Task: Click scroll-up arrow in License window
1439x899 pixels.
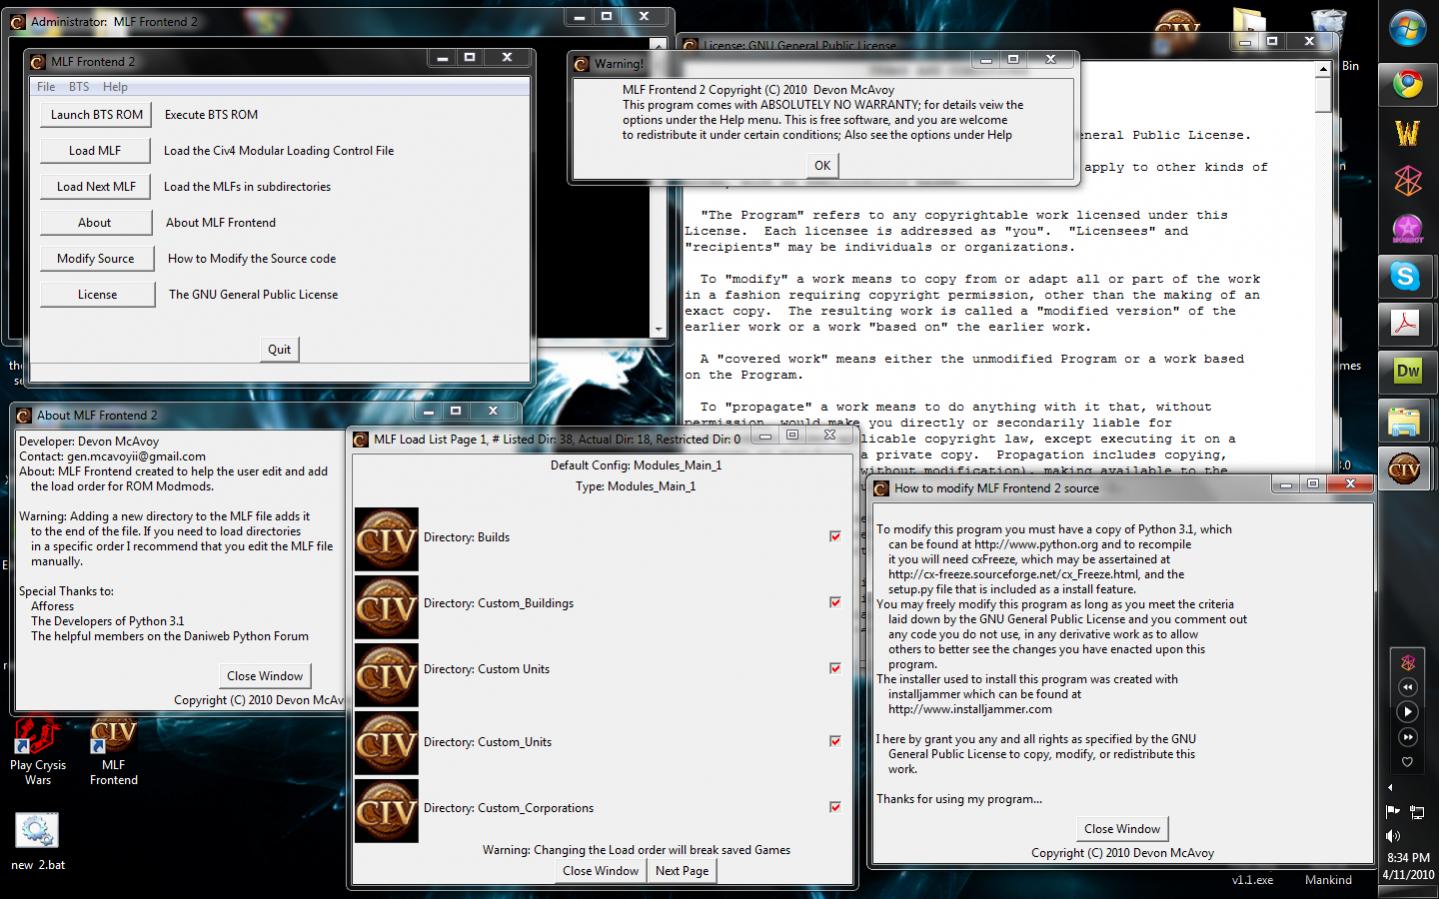Action: (1323, 69)
